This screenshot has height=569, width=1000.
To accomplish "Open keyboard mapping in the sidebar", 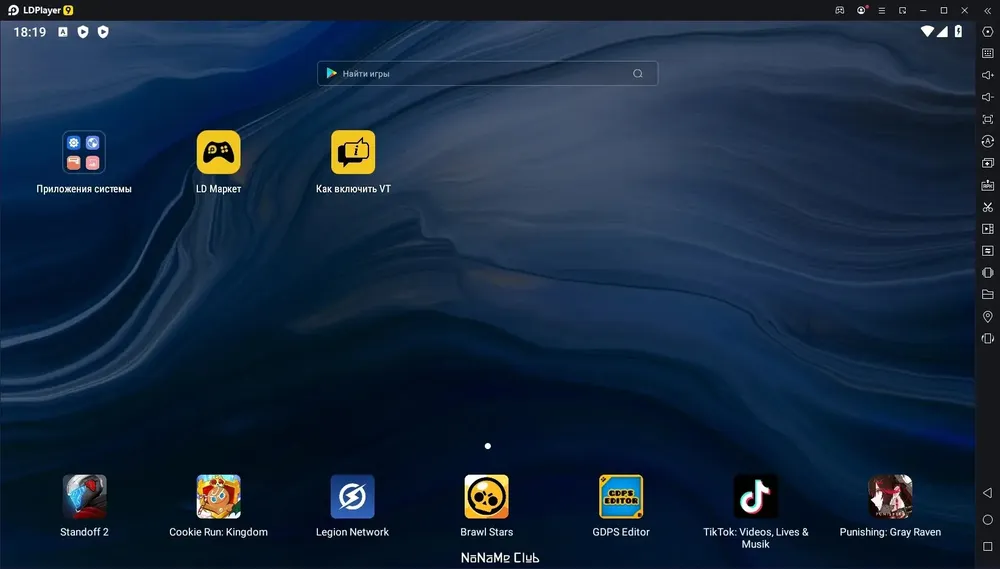I will click(987, 54).
